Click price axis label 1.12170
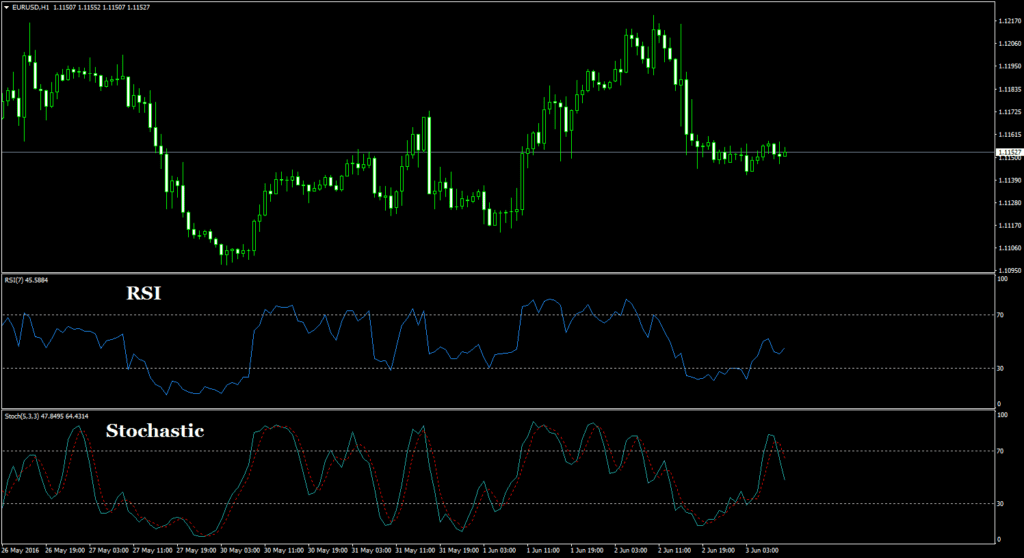 pyautogui.click(x=1010, y=21)
